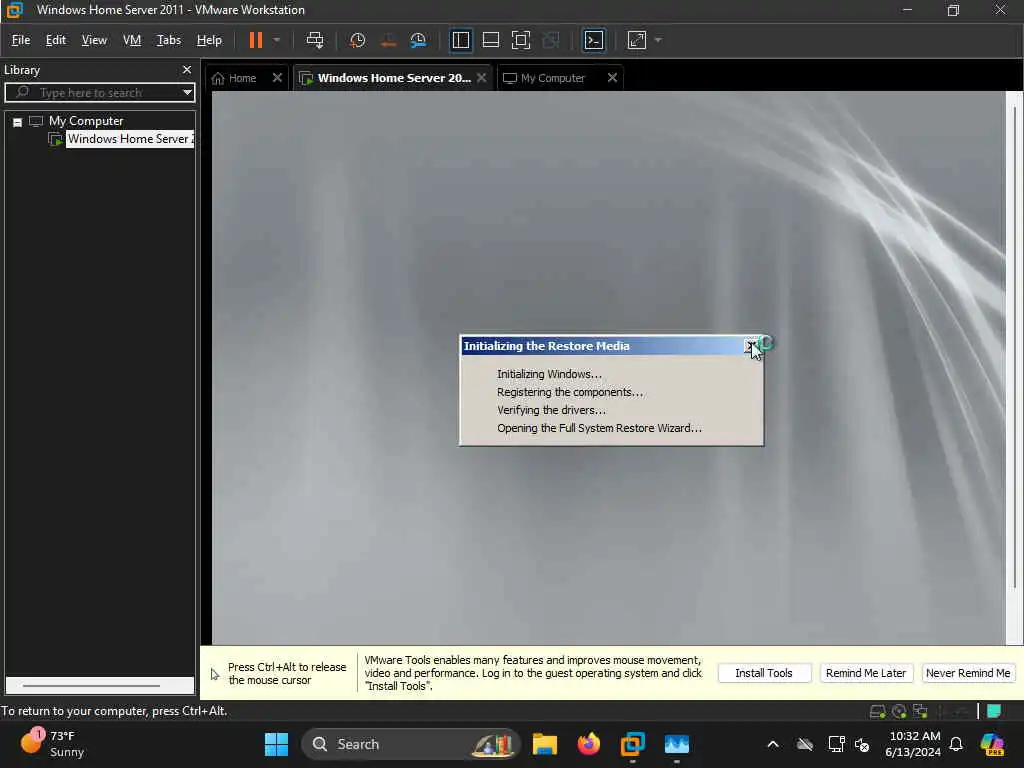Click the Never Remind Me button
1024x768 pixels.
(x=968, y=673)
